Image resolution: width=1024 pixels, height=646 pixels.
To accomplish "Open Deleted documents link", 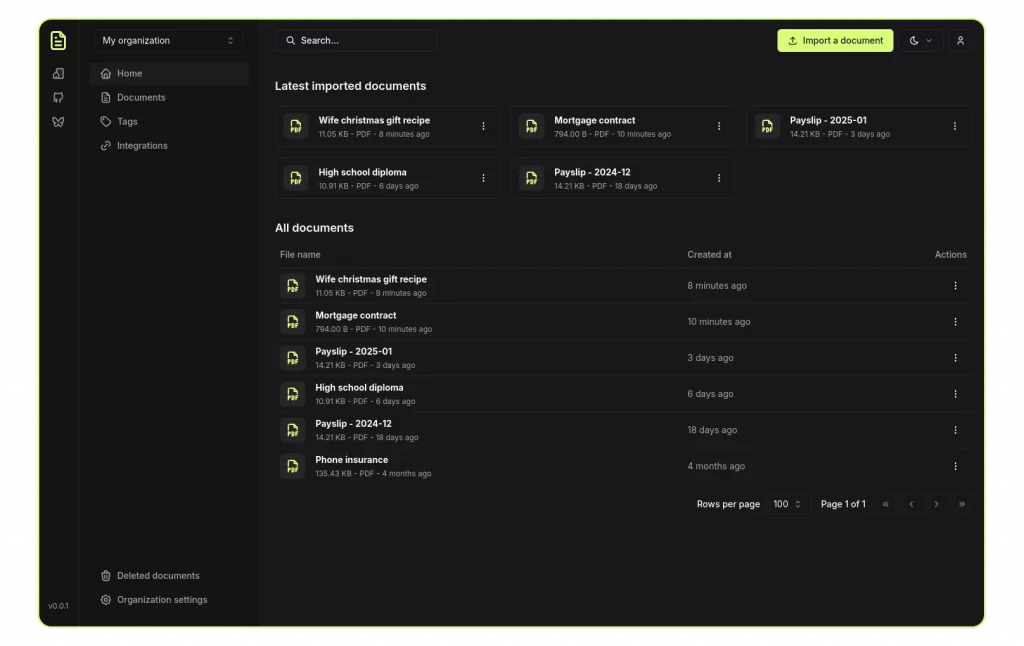I will (158, 576).
